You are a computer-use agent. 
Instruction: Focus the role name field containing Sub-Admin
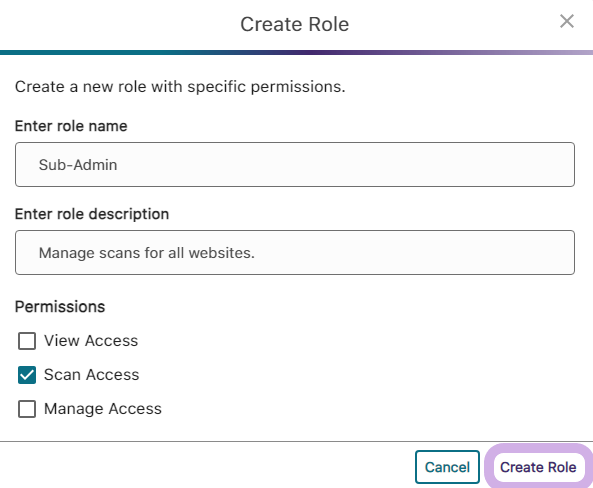(x=295, y=165)
